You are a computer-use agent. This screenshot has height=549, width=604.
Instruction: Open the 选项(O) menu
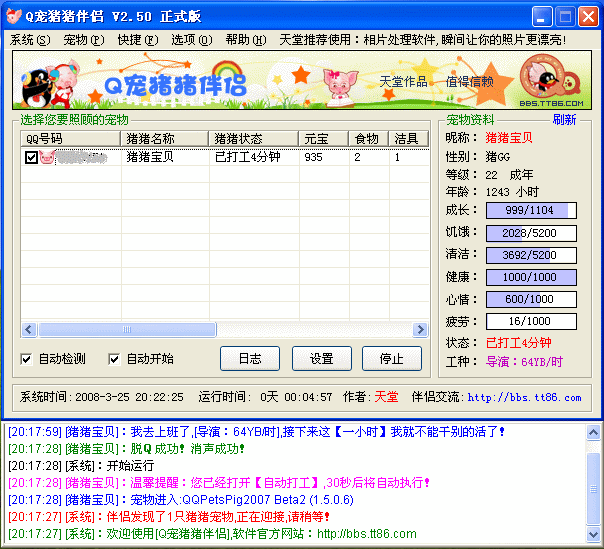coord(191,40)
